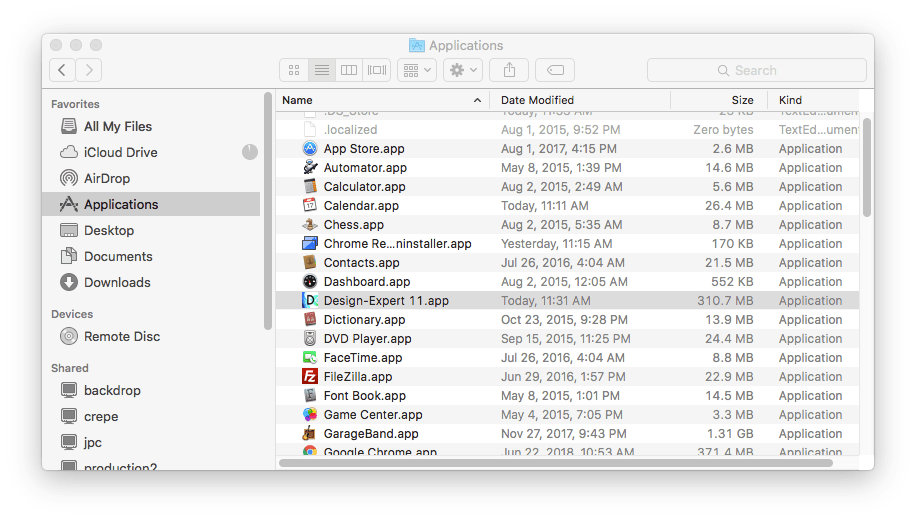
Task: Click the DVD Player.app icon
Action: 310,338
